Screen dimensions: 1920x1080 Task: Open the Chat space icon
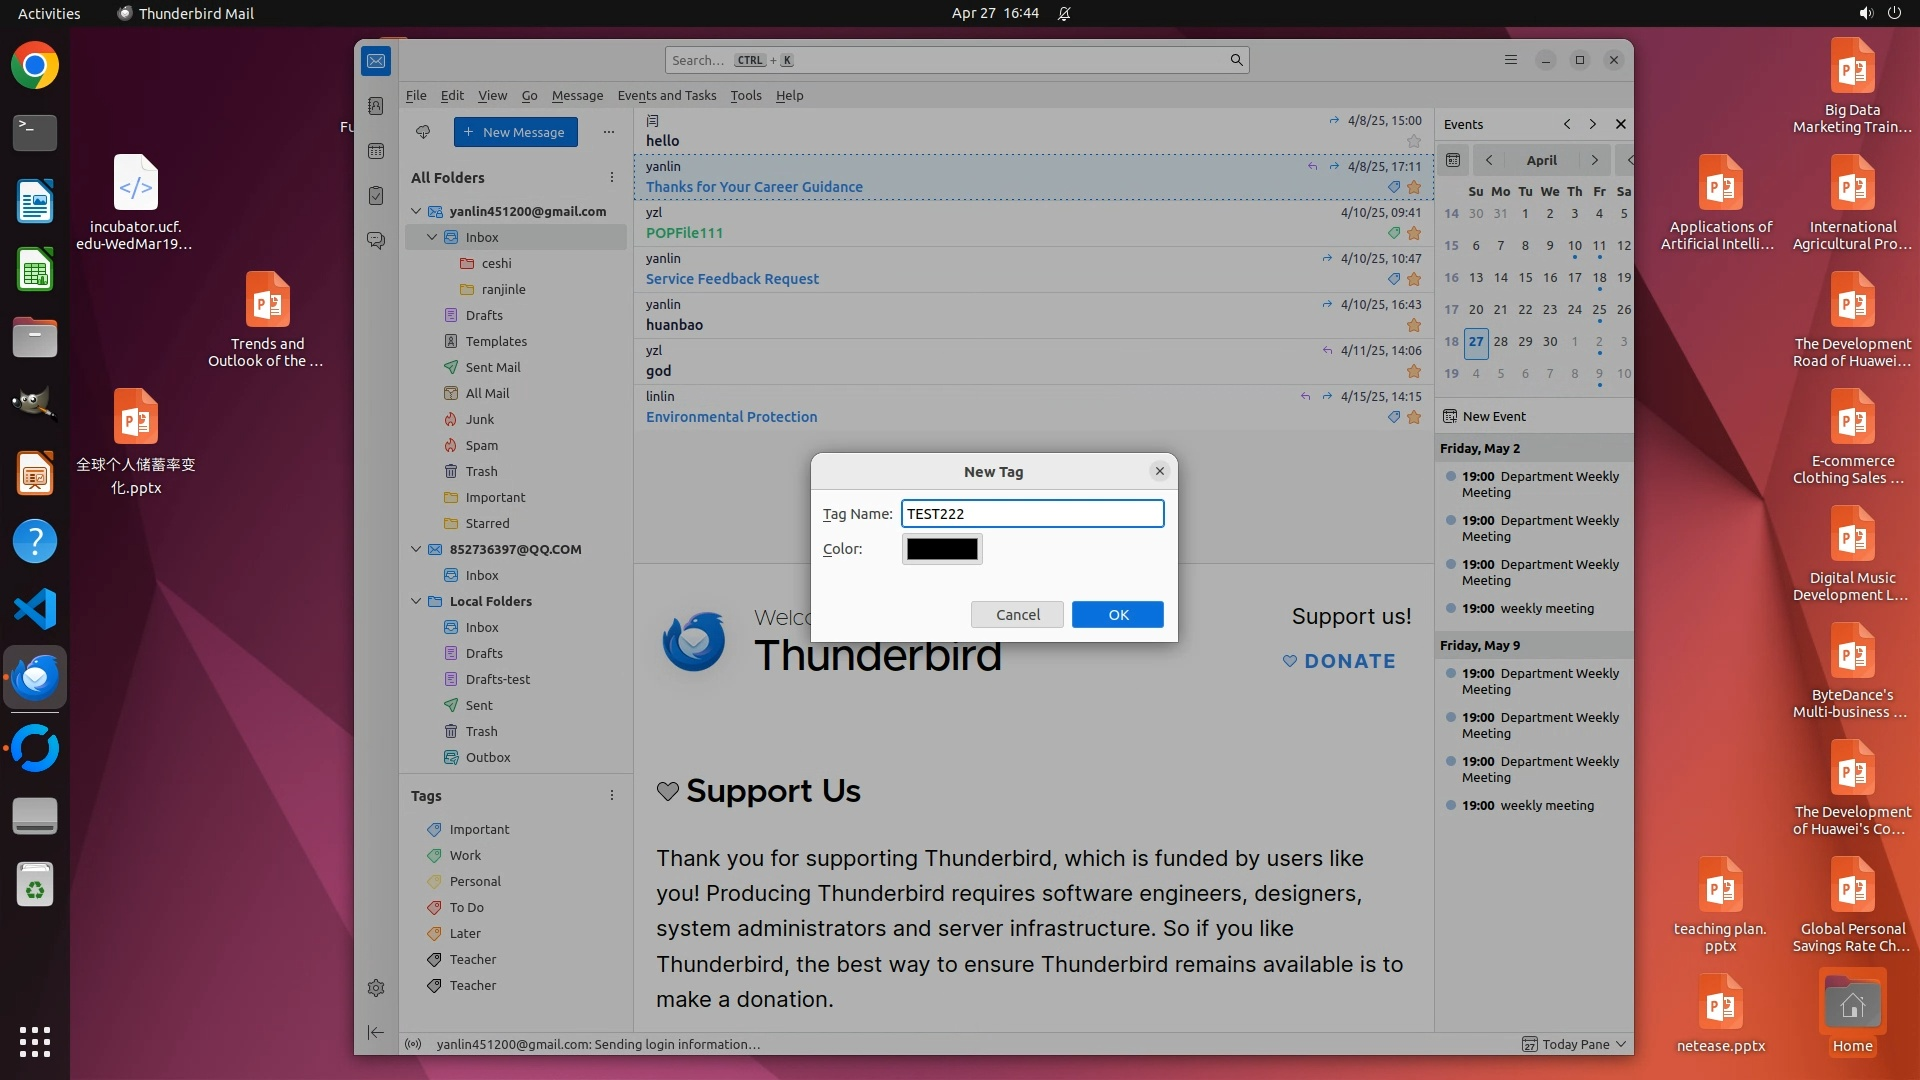[376, 241]
